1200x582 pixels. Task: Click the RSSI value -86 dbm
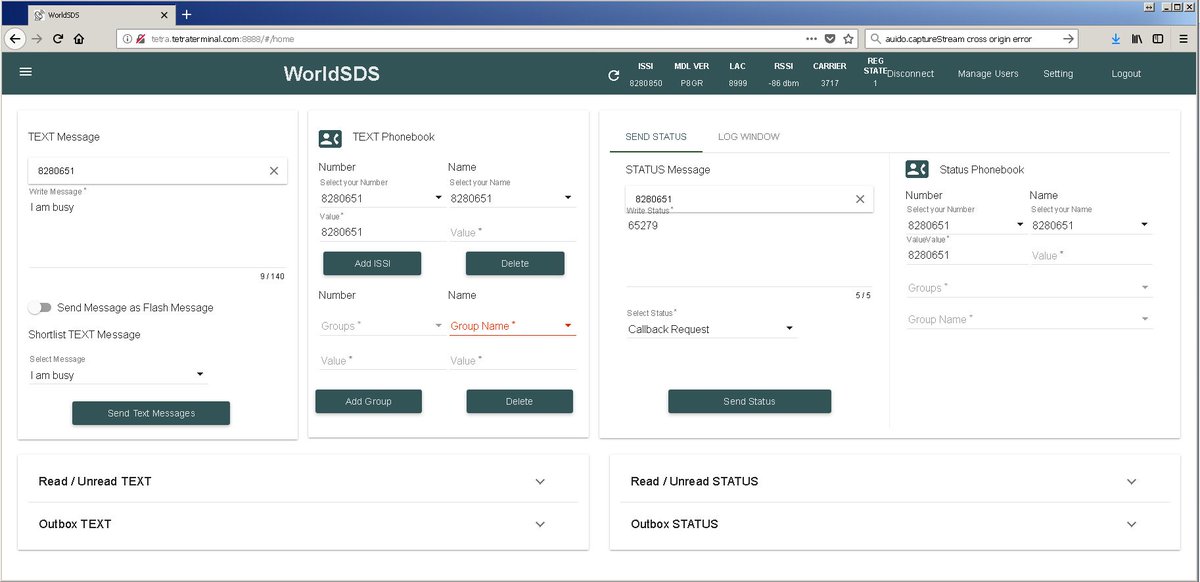point(783,83)
